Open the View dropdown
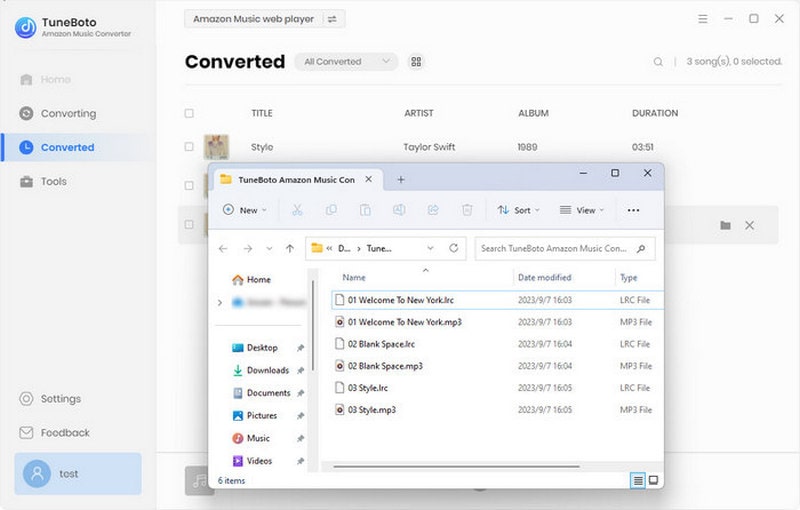 (x=582, y=210)
